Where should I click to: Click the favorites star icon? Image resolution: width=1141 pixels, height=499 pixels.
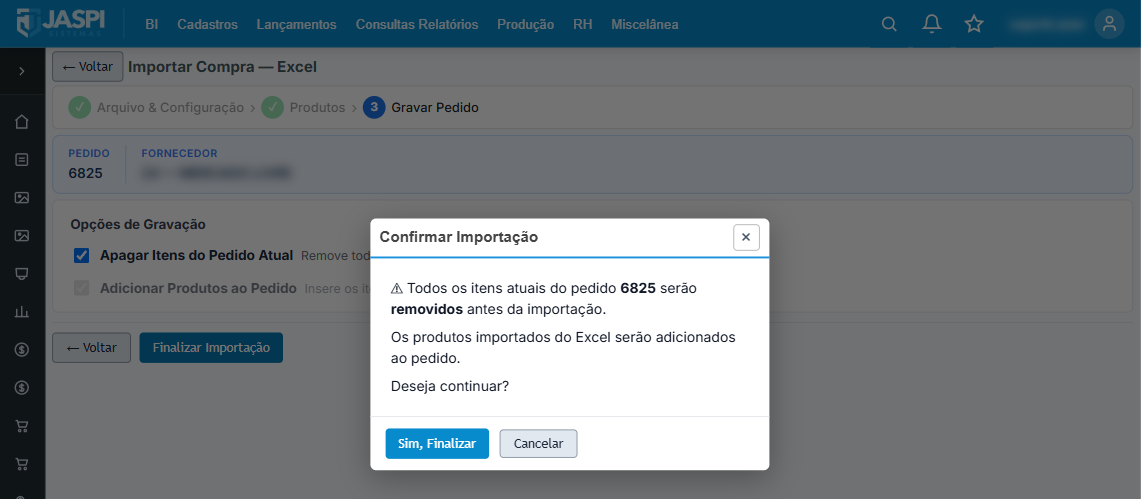coord(974,24)
